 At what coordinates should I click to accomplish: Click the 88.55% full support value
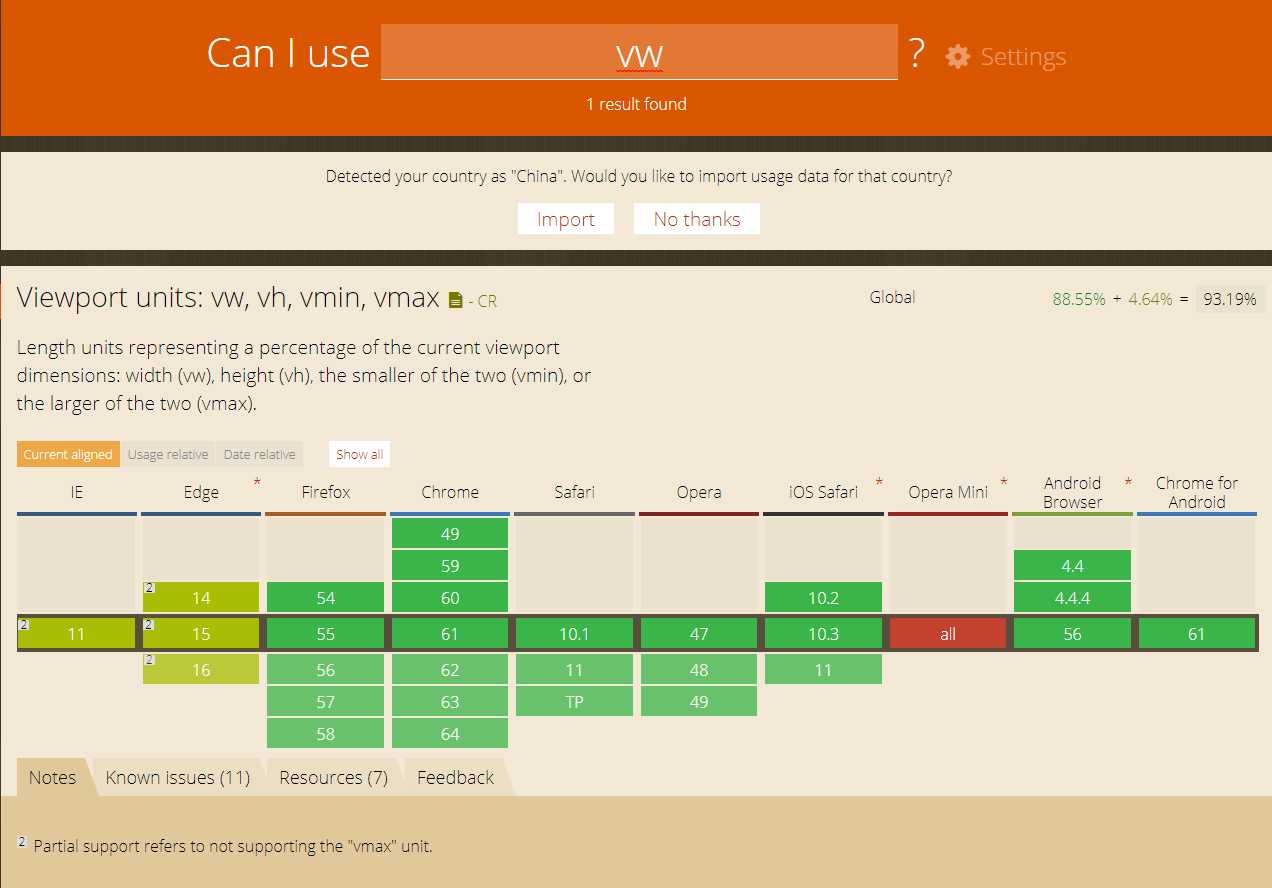(x=1079, y=299)
